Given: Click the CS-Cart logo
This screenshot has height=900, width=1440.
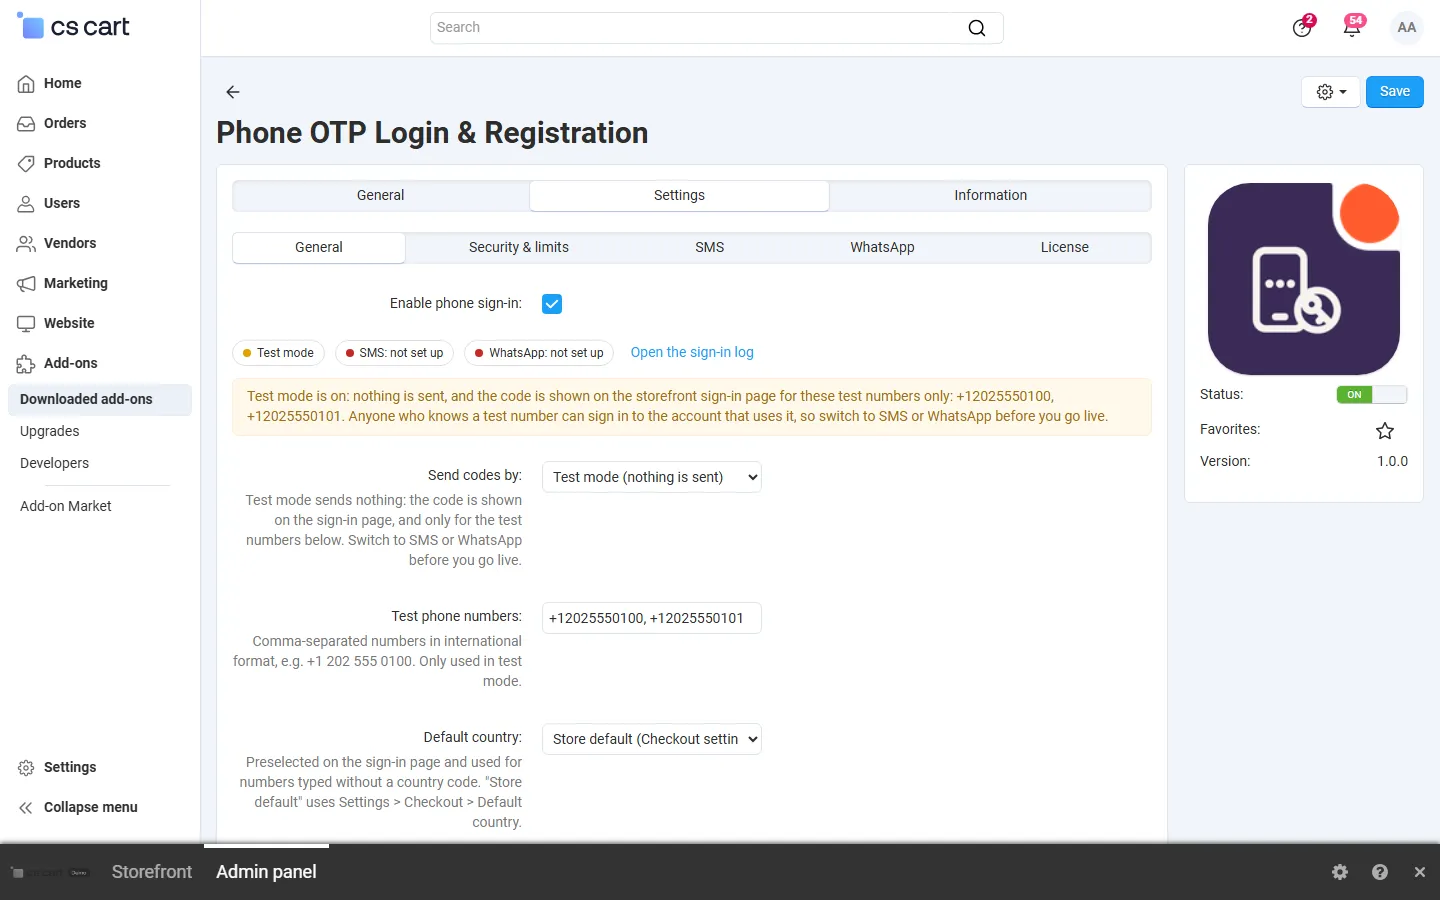Looking at the screenshot, I should [74, 27].
